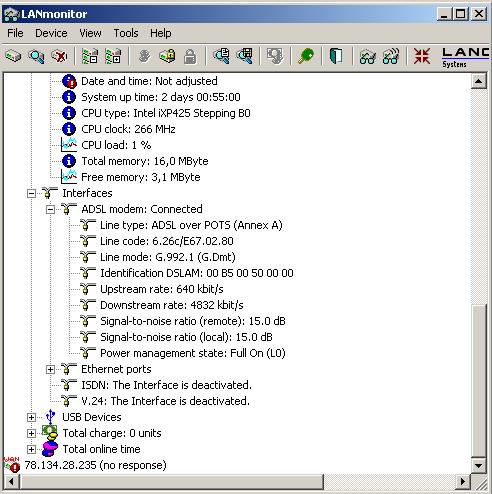Click the device with yellow padlock icon

pyautogui.click(x=167, y=56)
